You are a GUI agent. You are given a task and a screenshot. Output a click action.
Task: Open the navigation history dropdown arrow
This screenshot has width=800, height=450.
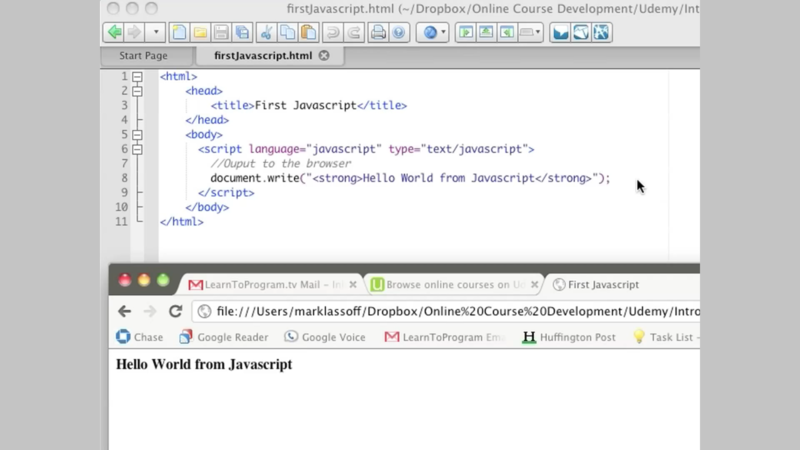(156, 32)
